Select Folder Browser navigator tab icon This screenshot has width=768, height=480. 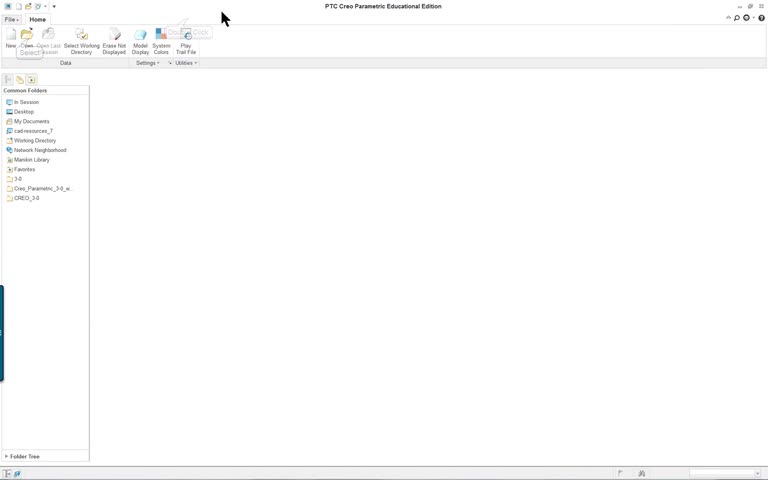coord(20,79)
